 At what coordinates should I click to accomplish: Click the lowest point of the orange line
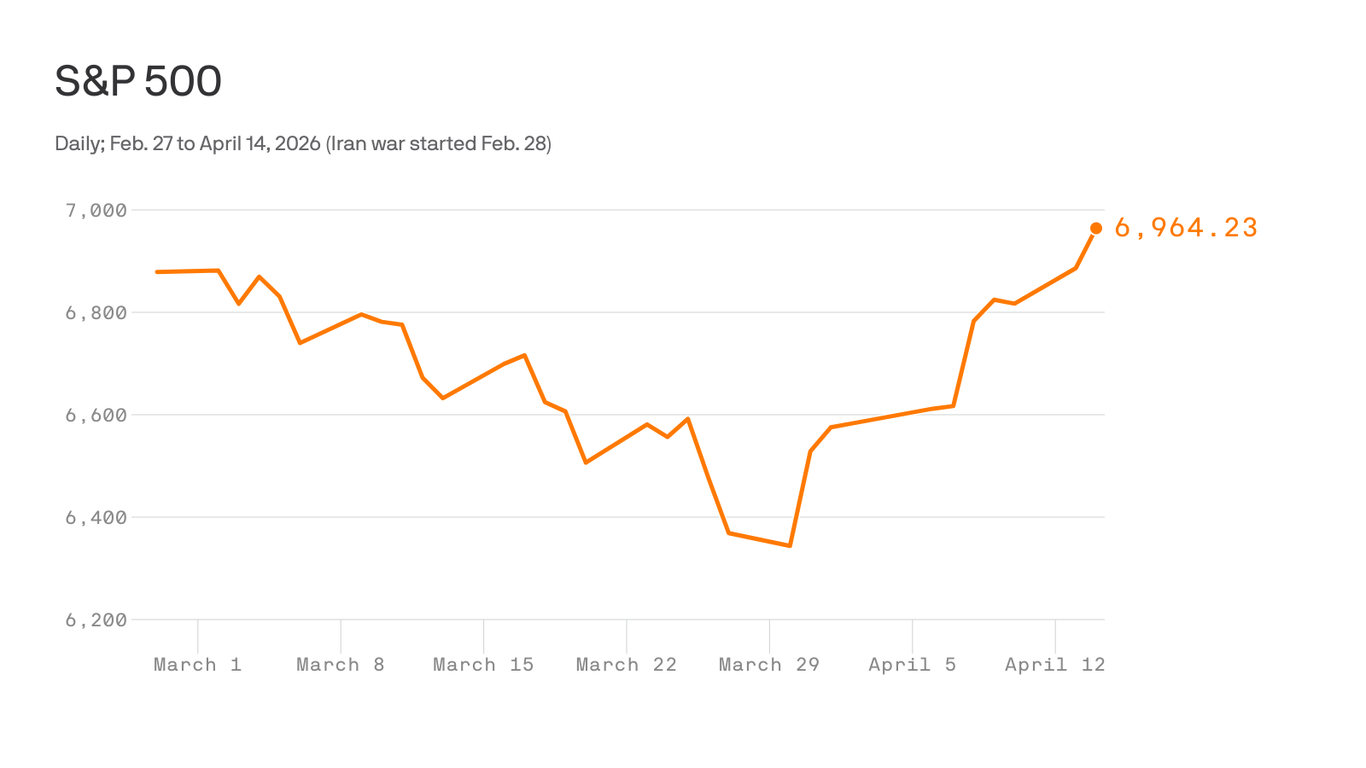[x=790, y=545]
